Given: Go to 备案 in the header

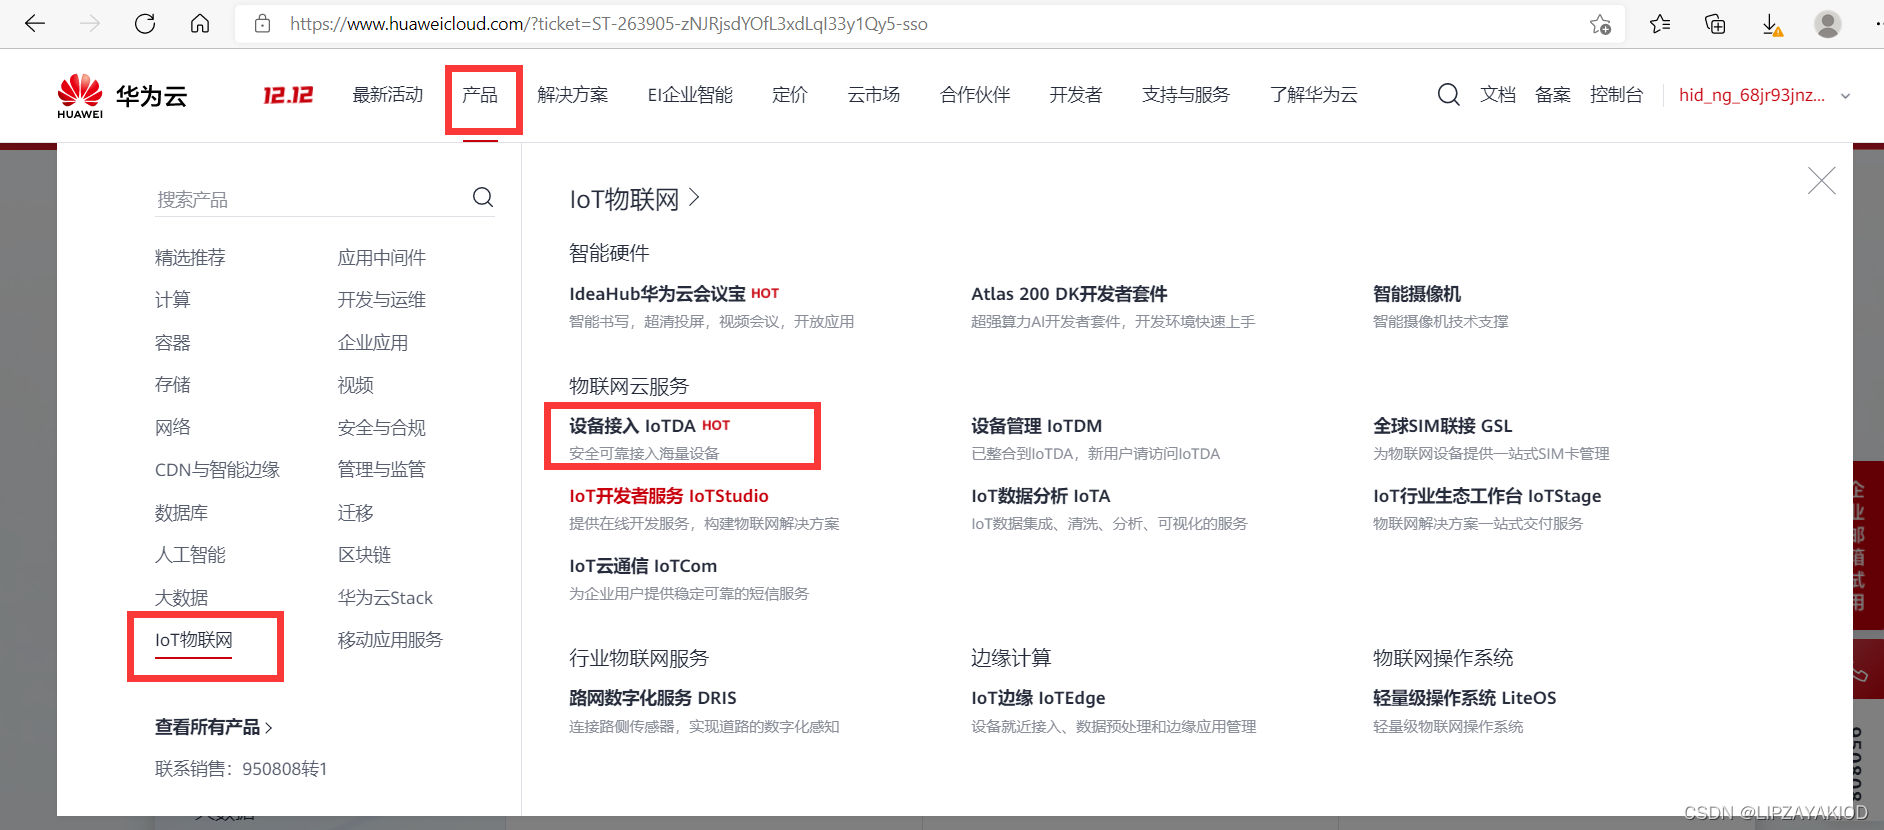Looking at the screenshot, I should pyautogui.click(x=1553, y=95).
